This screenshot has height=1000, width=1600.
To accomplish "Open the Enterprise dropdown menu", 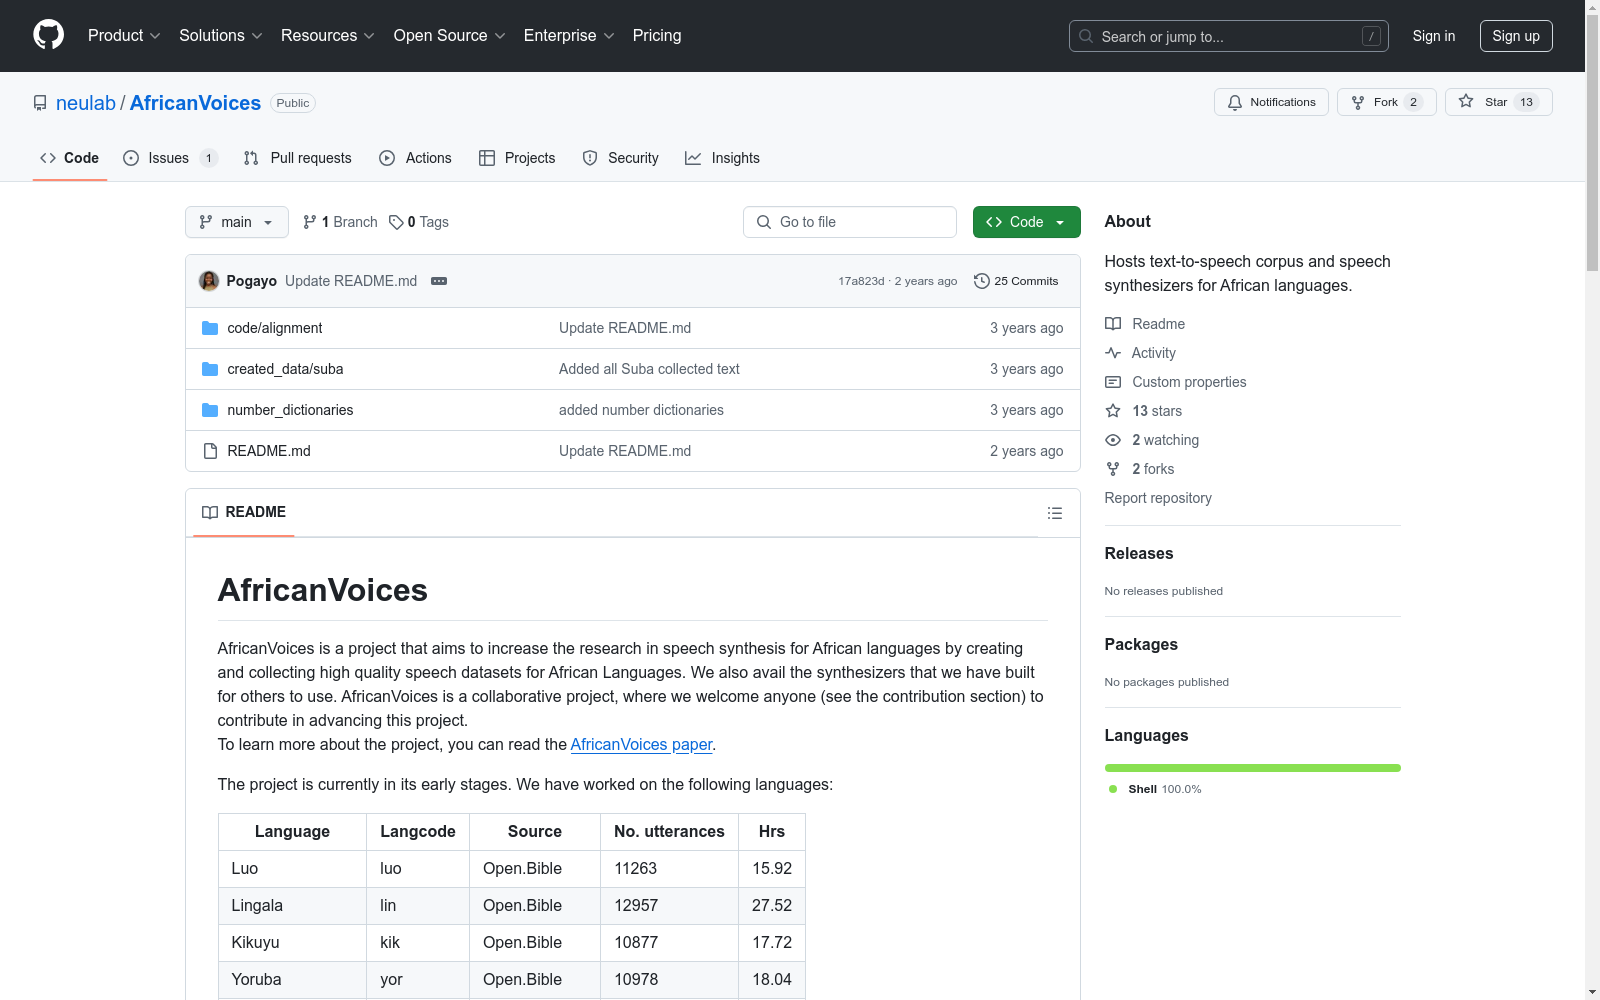I will pos(569,35).
